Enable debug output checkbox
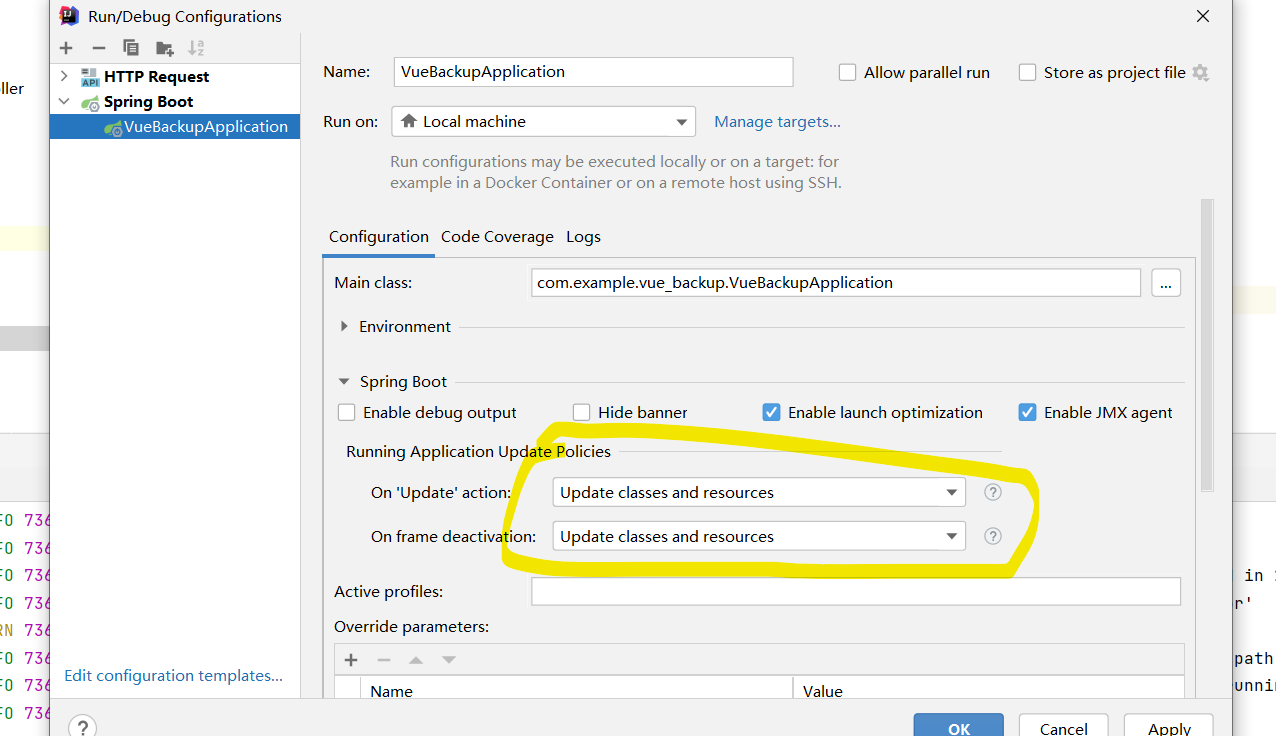This screenshot has width=1276, height=736. 347,412
